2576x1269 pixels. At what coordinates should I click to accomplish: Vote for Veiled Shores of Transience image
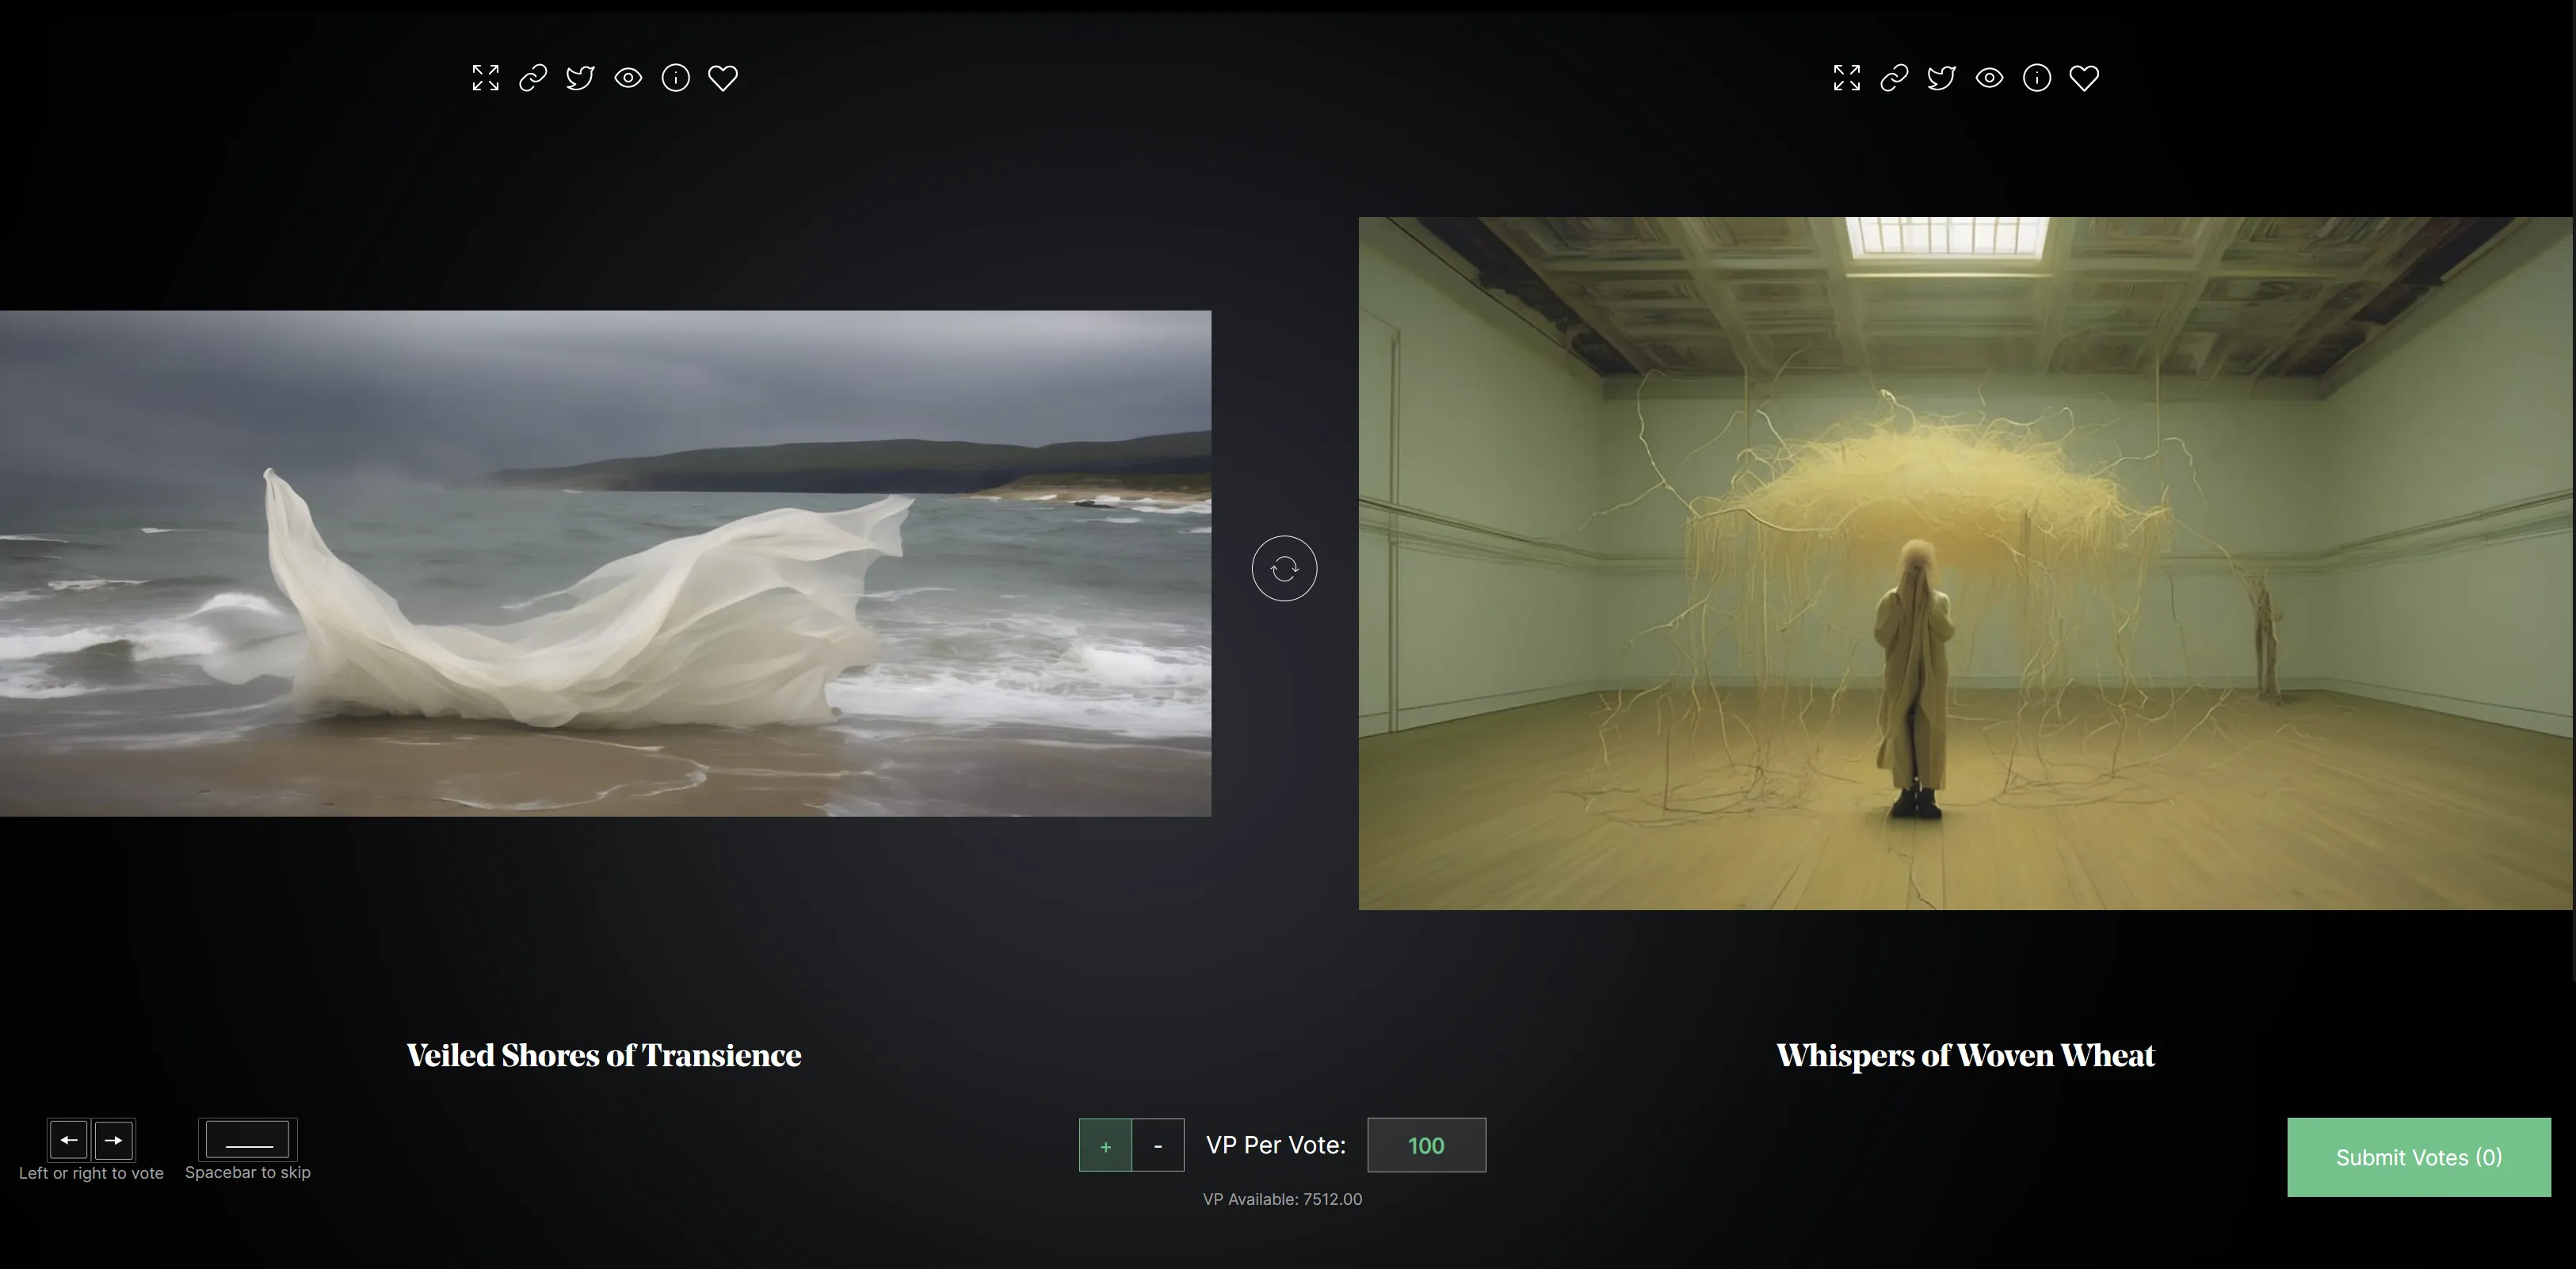605,563
